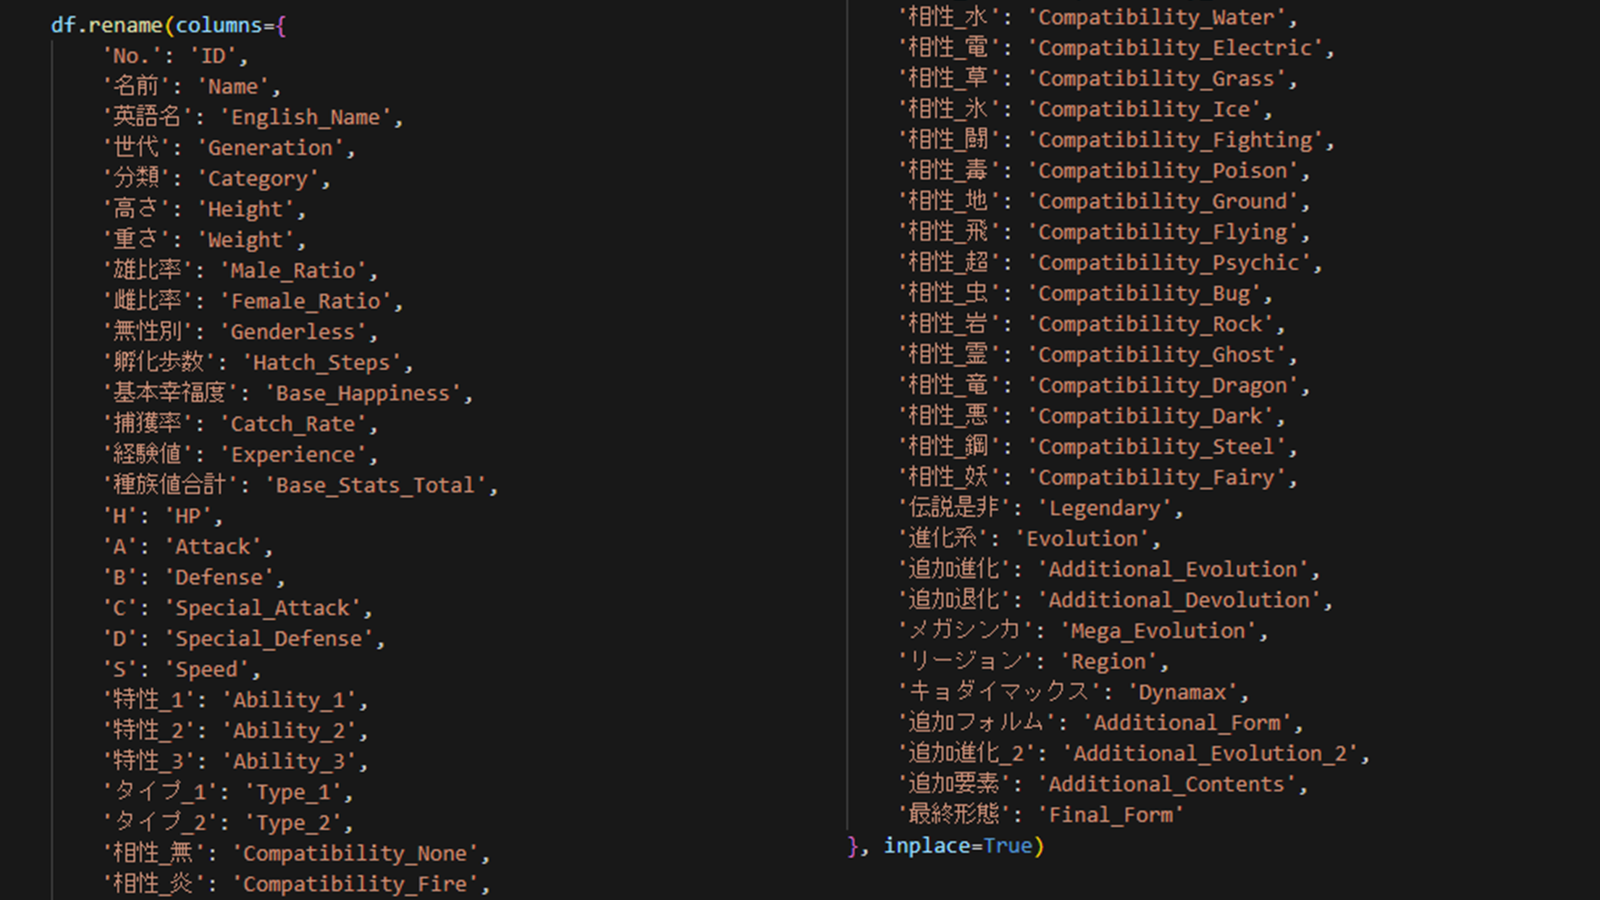The height and width of the screenshot is (900, 1600).
Task: Select the 'Special_Attack' value
Action: coord(262,608)
